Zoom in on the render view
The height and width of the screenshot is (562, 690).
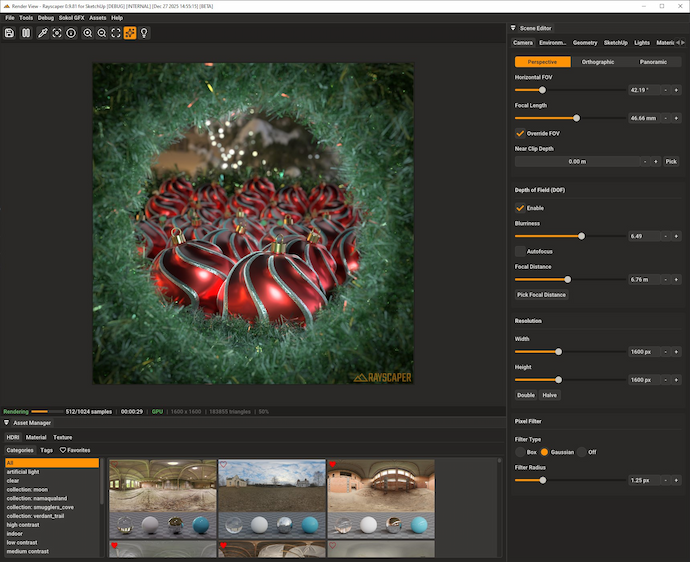click(x=88, y=33)
